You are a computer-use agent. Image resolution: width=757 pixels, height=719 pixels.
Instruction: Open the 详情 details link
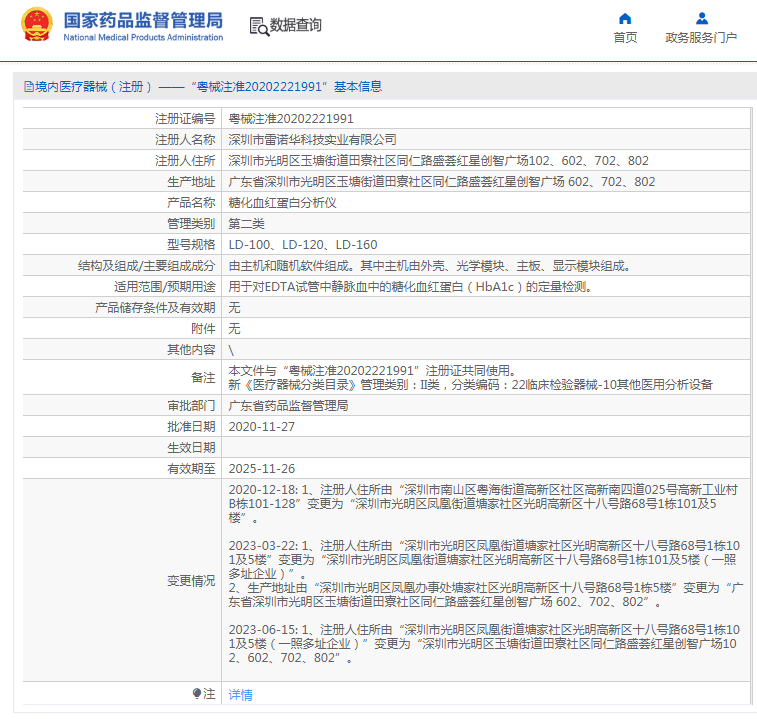click(x=240, y=694)
